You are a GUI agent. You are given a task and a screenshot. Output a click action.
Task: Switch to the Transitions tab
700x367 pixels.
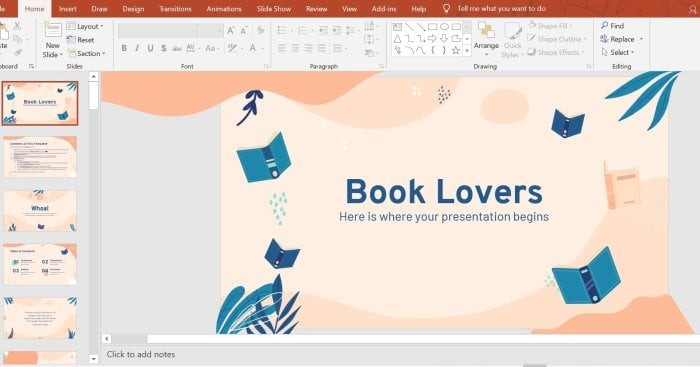click(x=175, y=8)
